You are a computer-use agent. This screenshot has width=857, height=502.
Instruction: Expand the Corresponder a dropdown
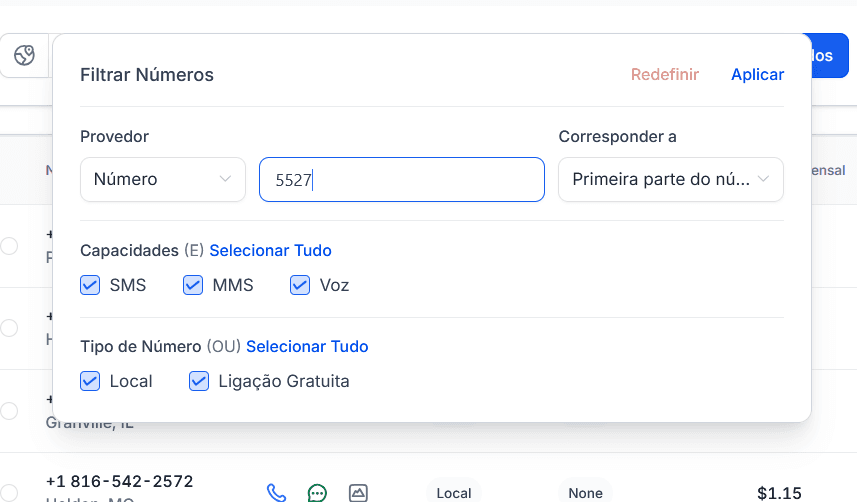[x=670, y=180]
